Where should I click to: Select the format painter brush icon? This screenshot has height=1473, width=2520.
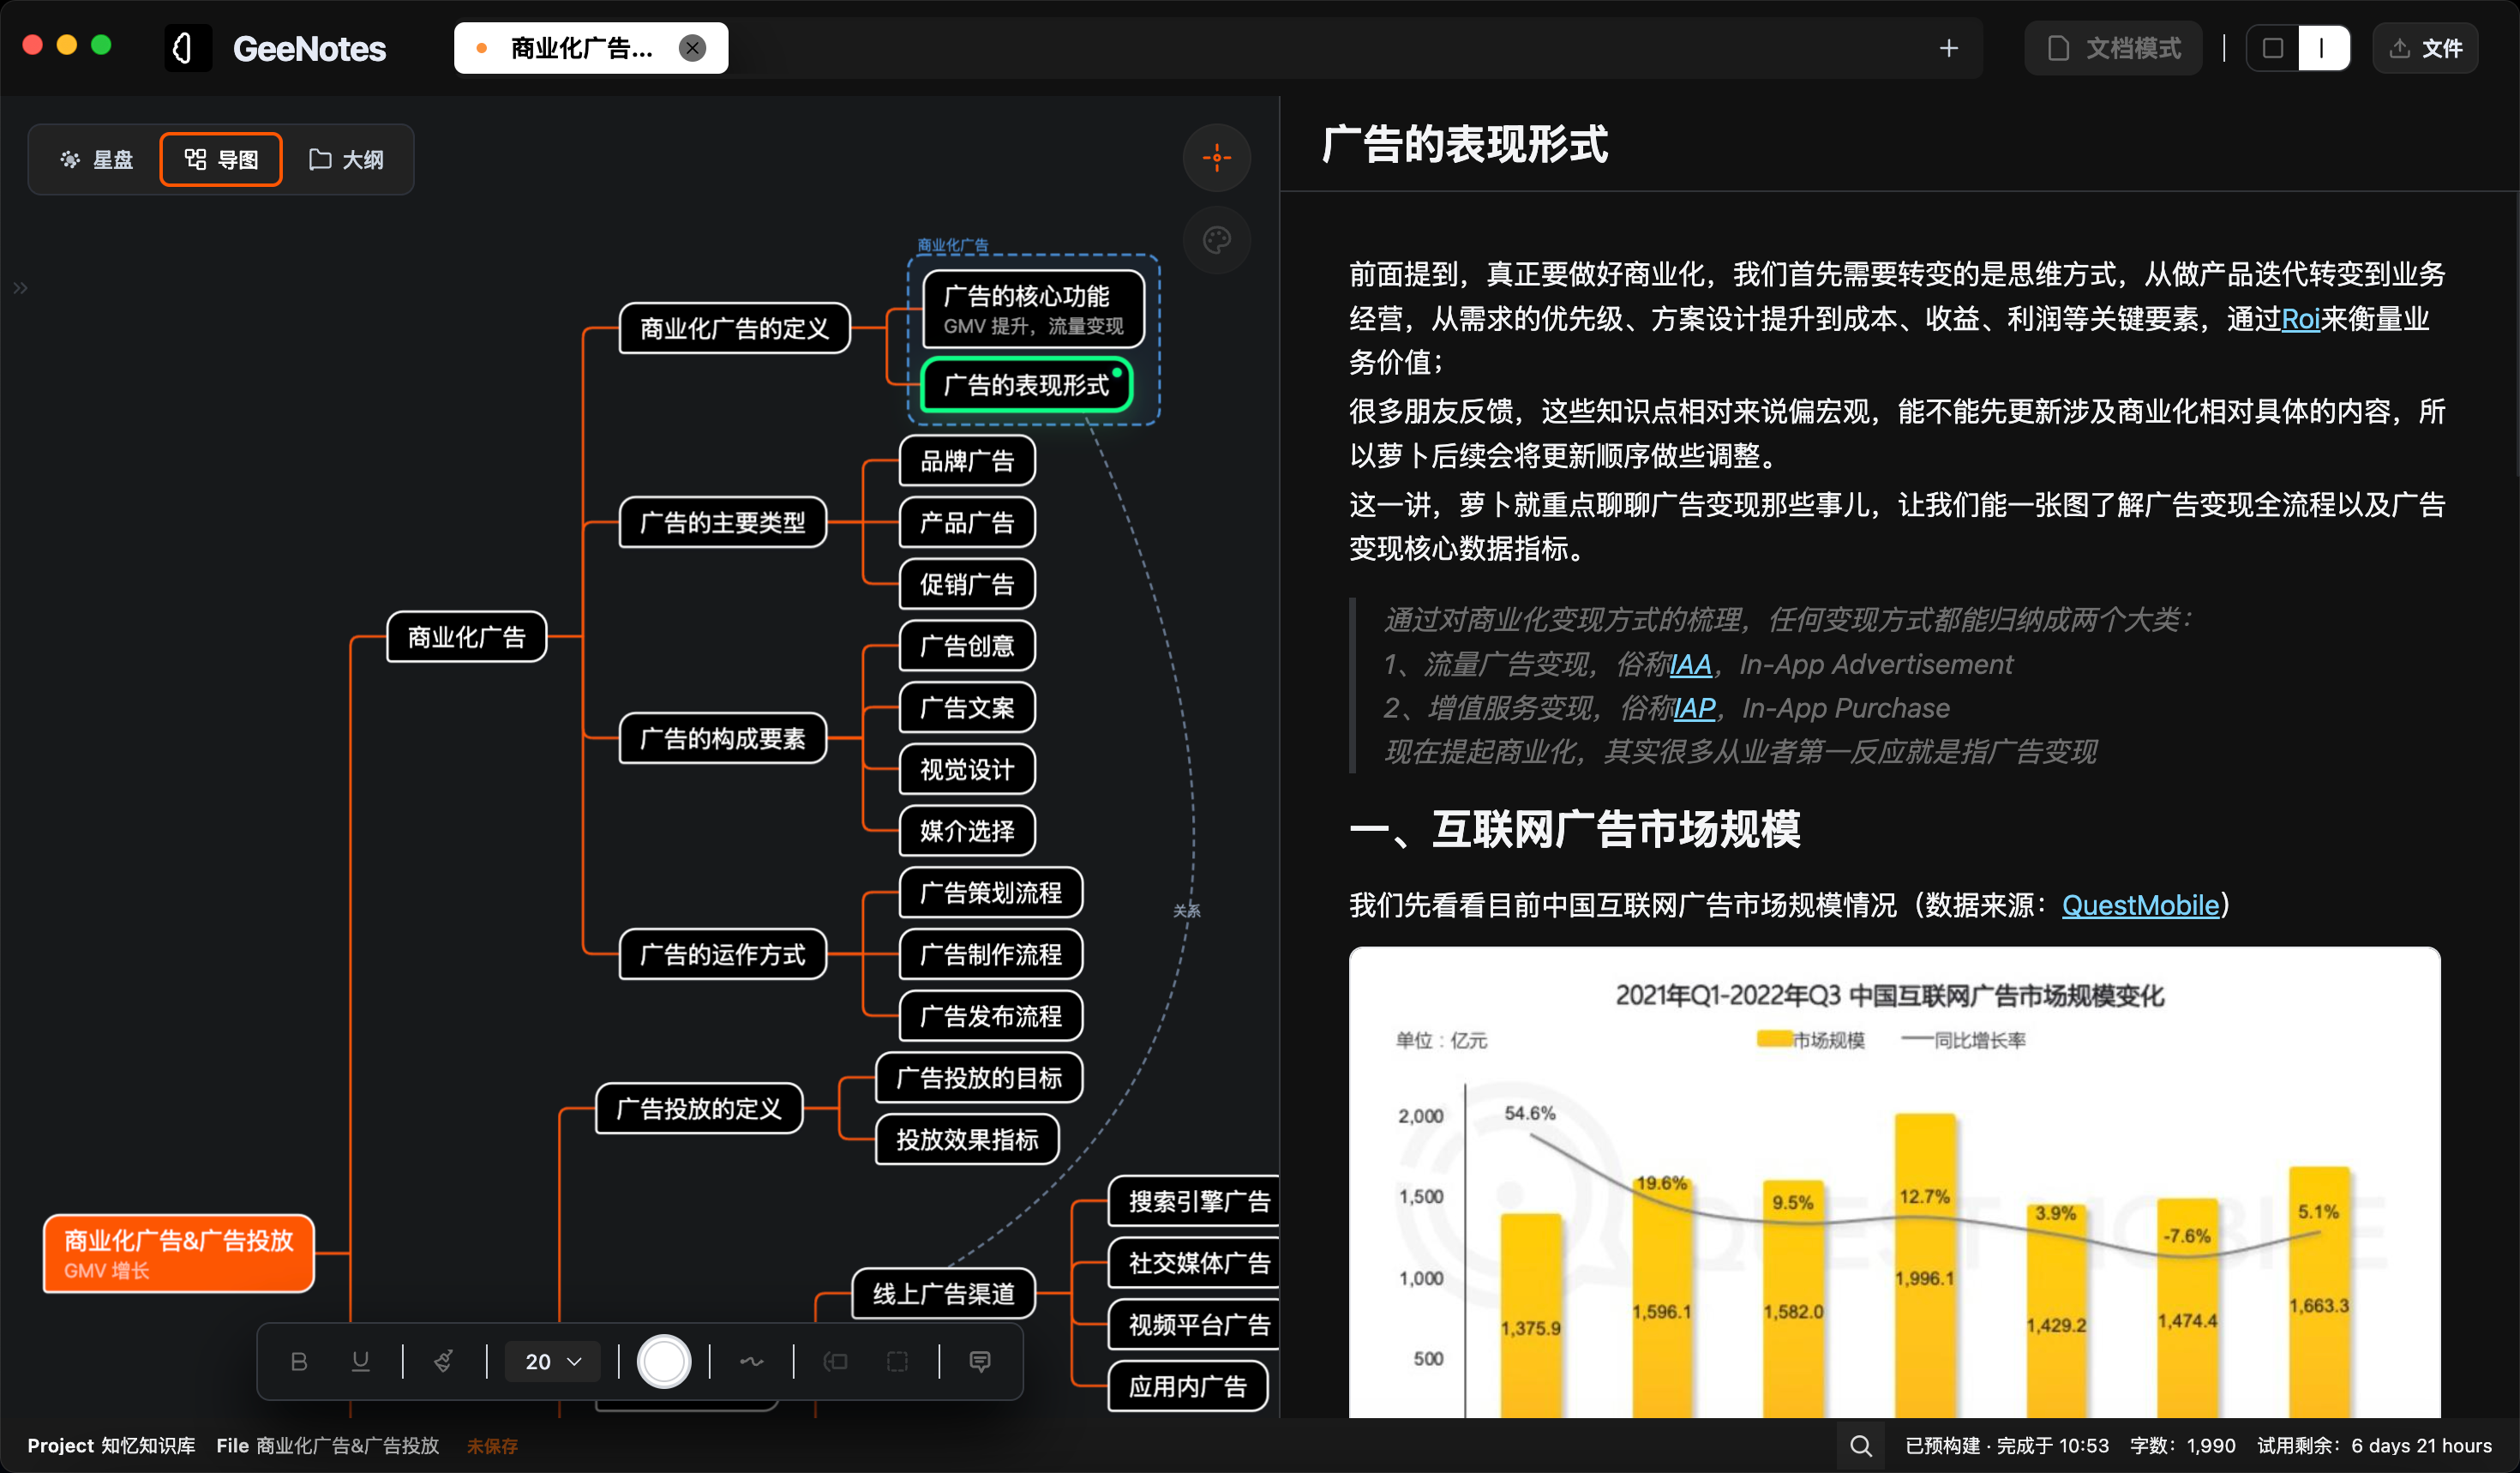442,1361
